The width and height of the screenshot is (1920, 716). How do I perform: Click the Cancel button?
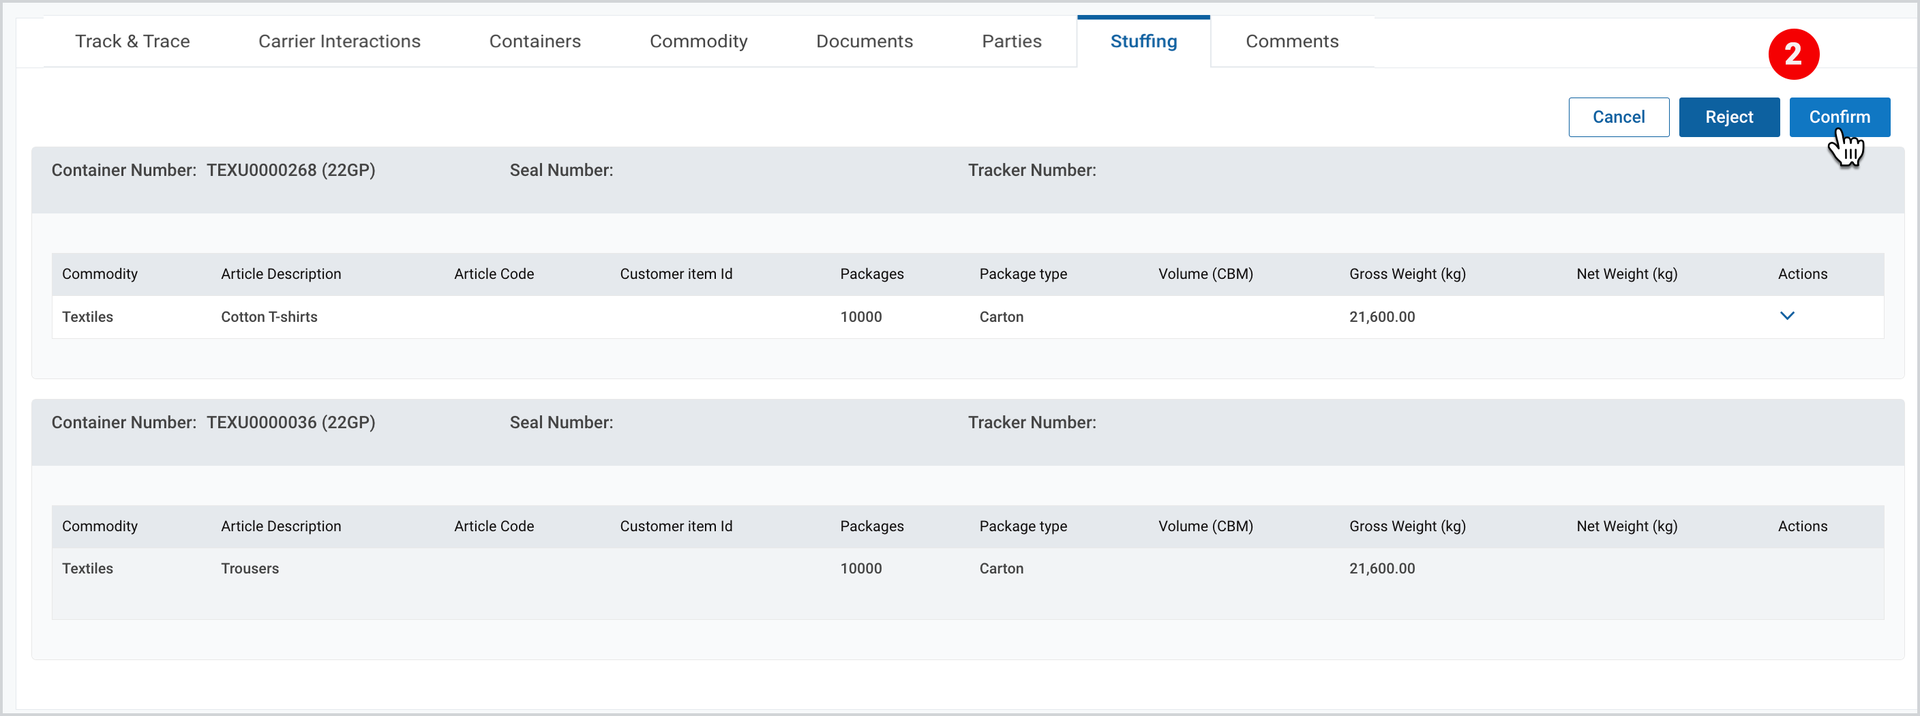pos(1618,117)
